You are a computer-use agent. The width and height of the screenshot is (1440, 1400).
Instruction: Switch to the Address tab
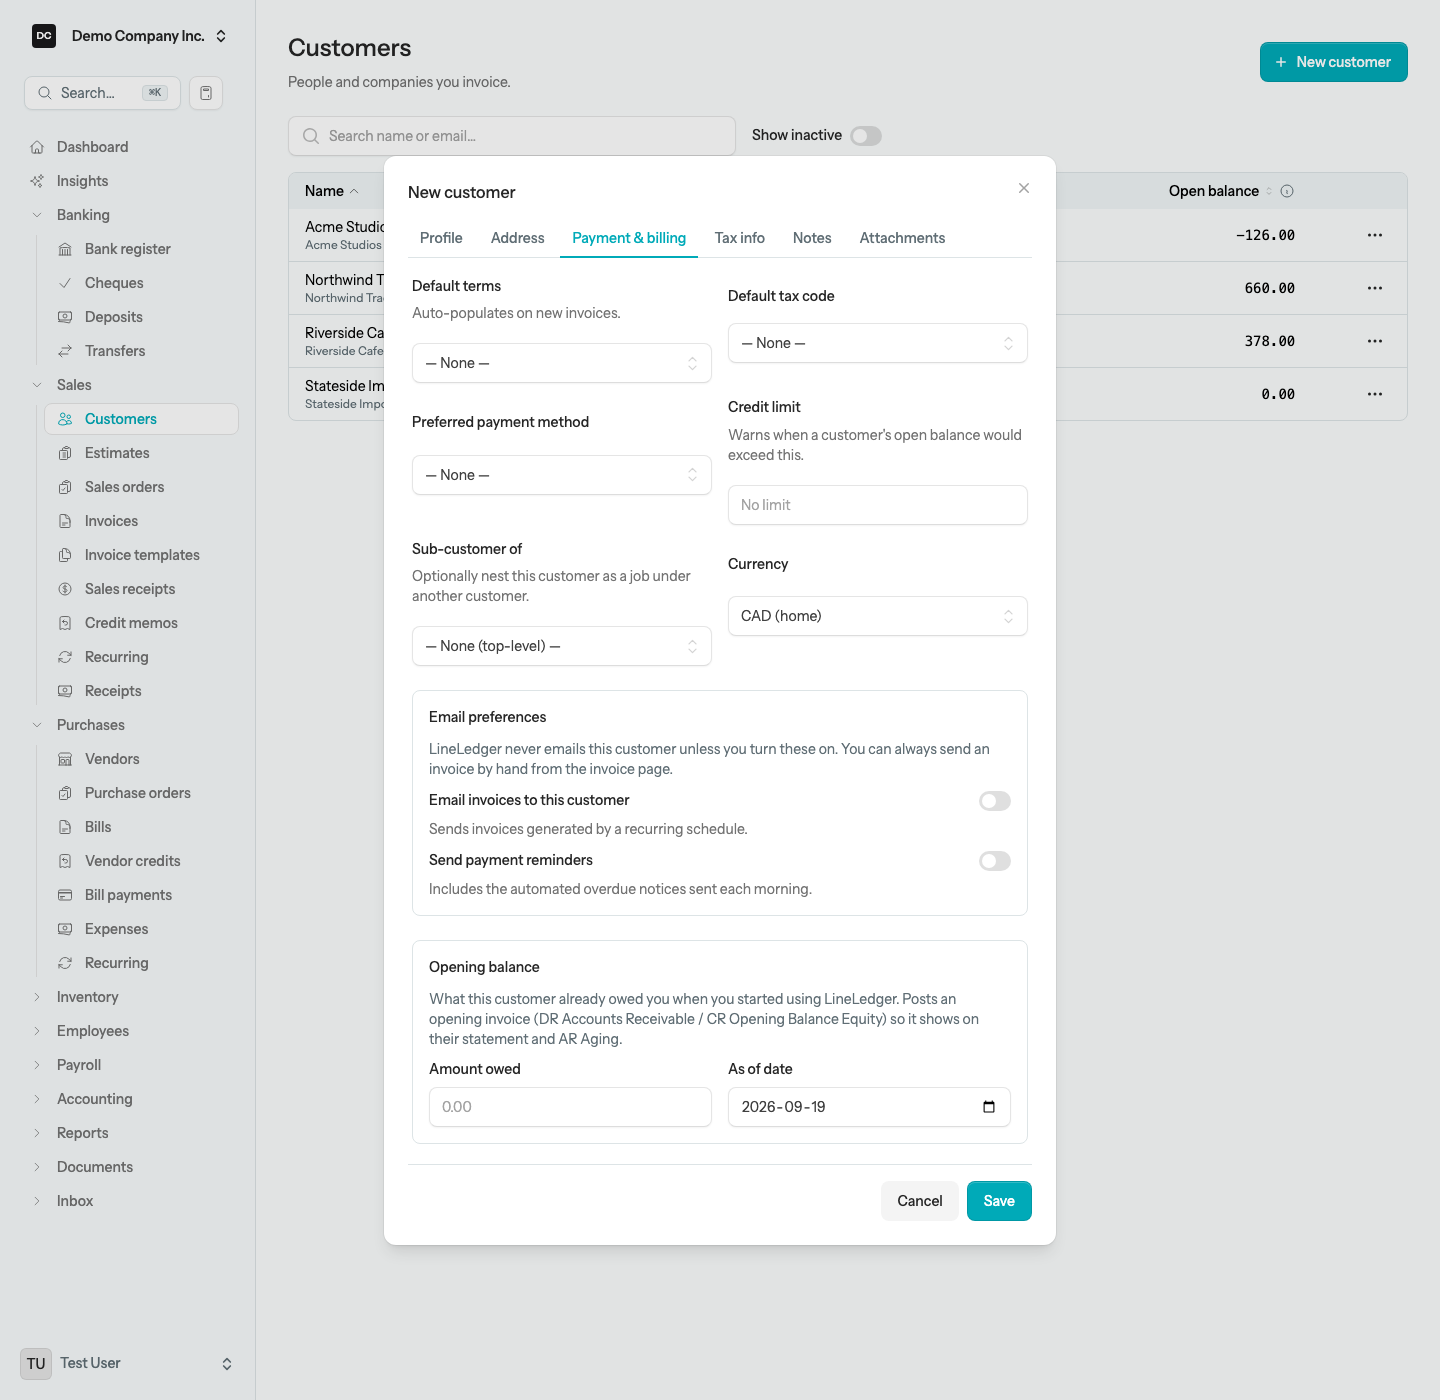(518, 238)
